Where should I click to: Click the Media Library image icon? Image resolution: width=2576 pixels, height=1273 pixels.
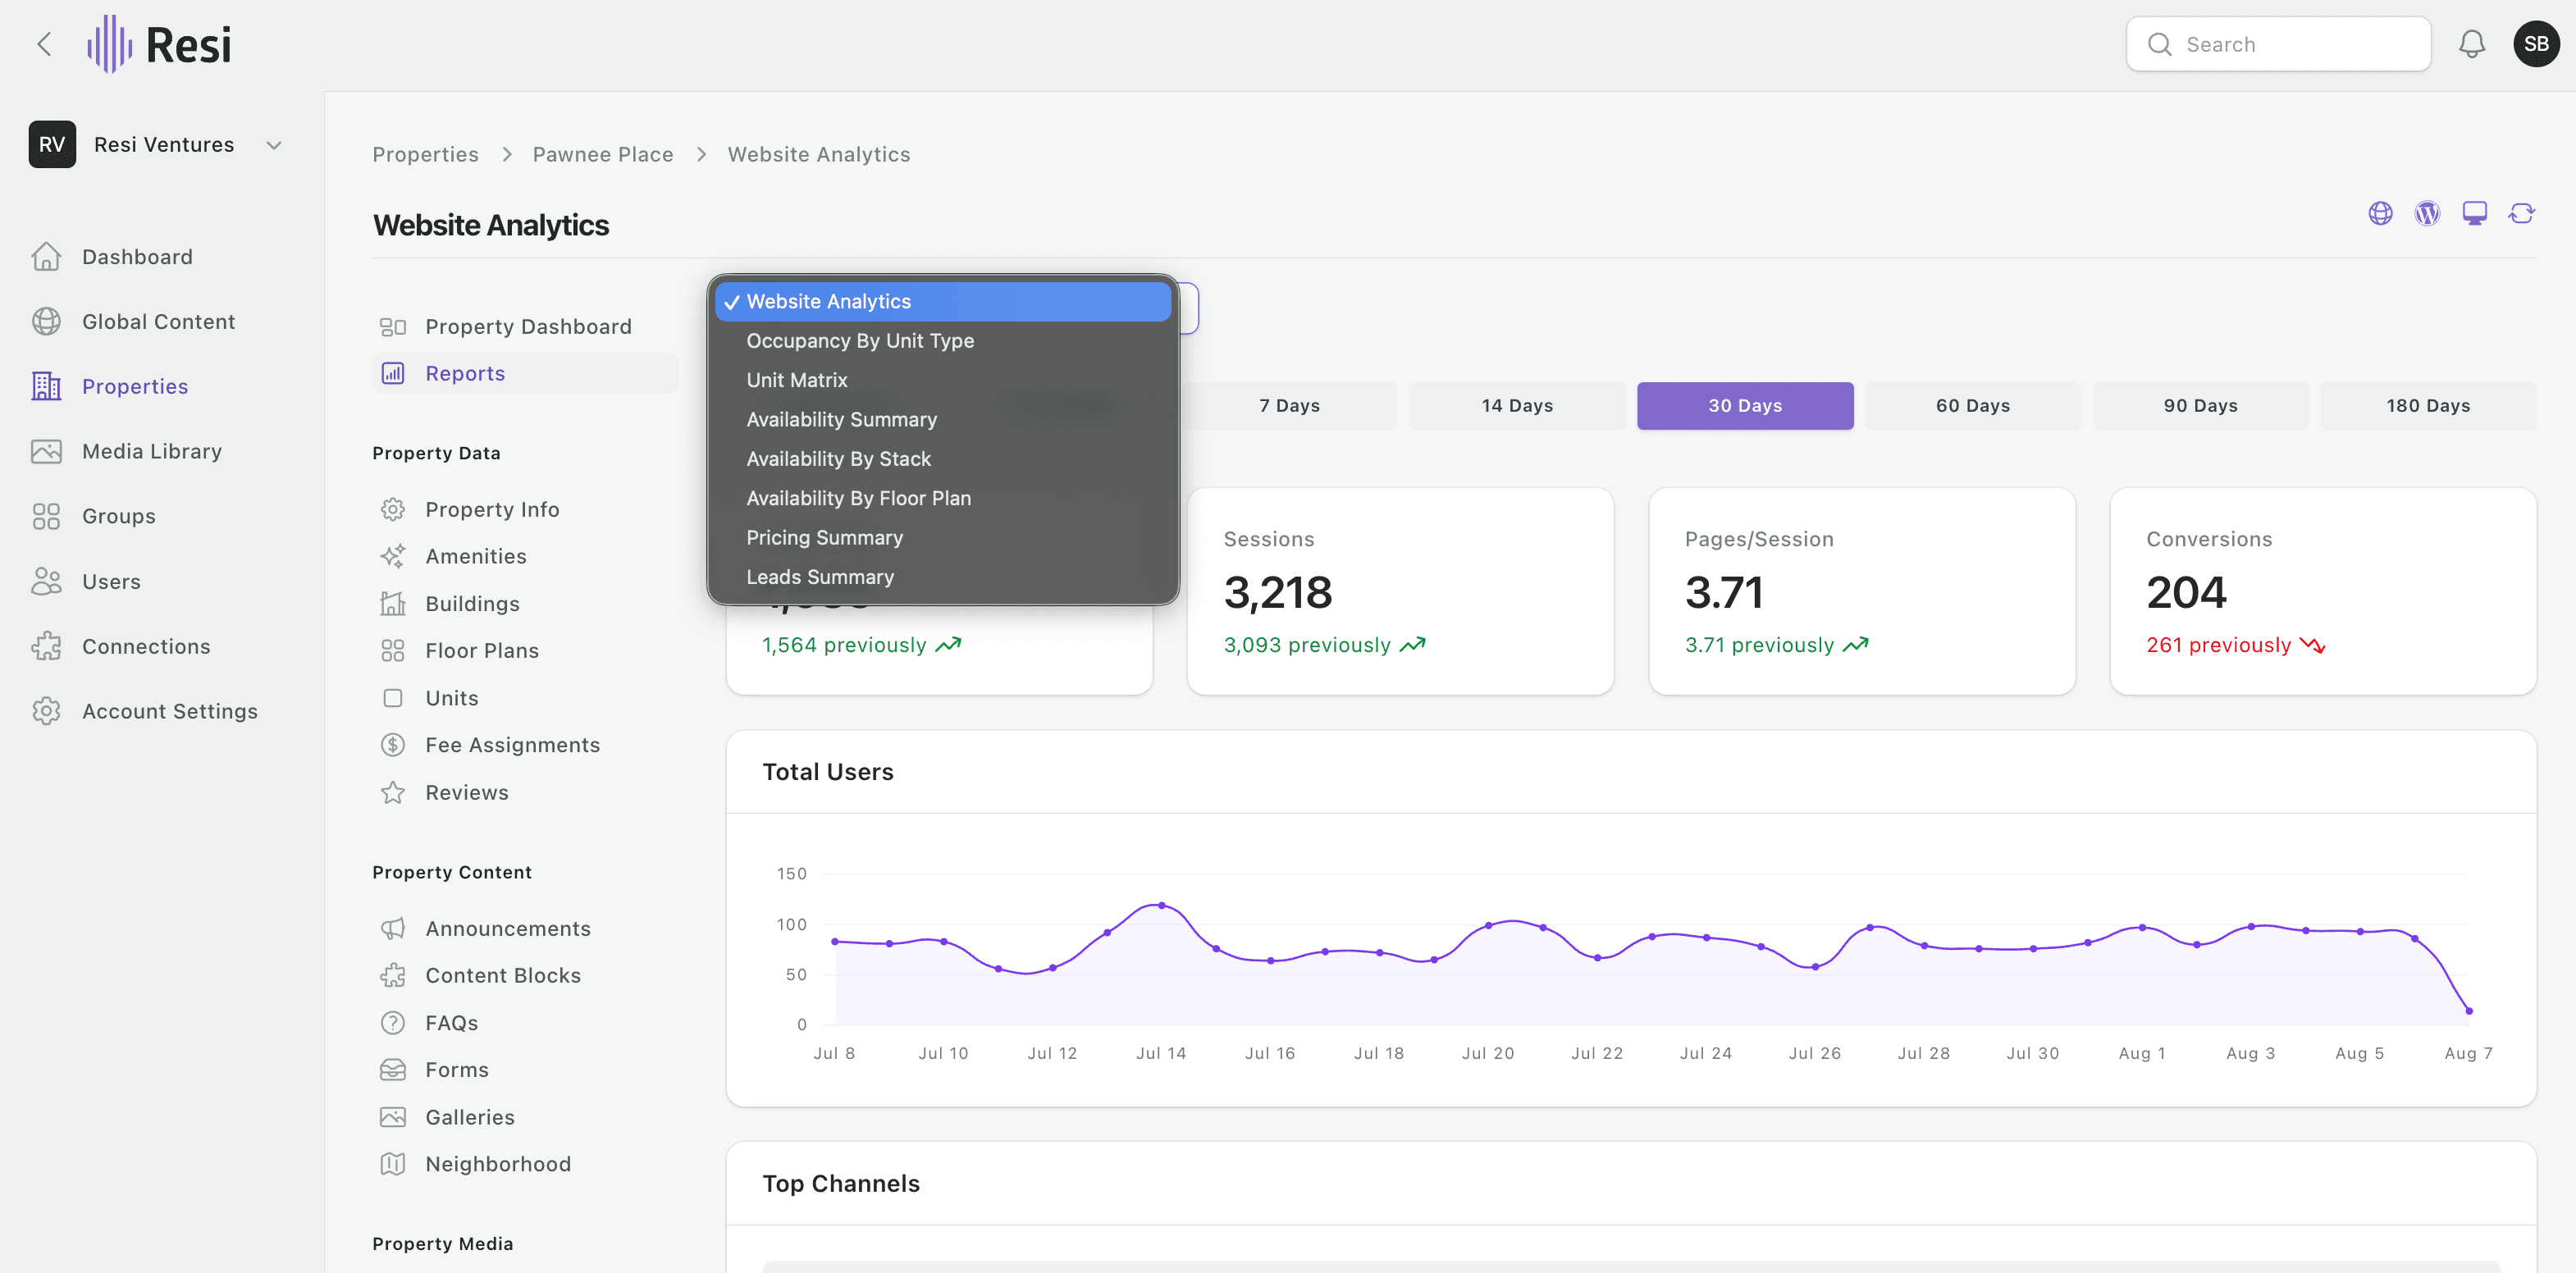(46, 451)
